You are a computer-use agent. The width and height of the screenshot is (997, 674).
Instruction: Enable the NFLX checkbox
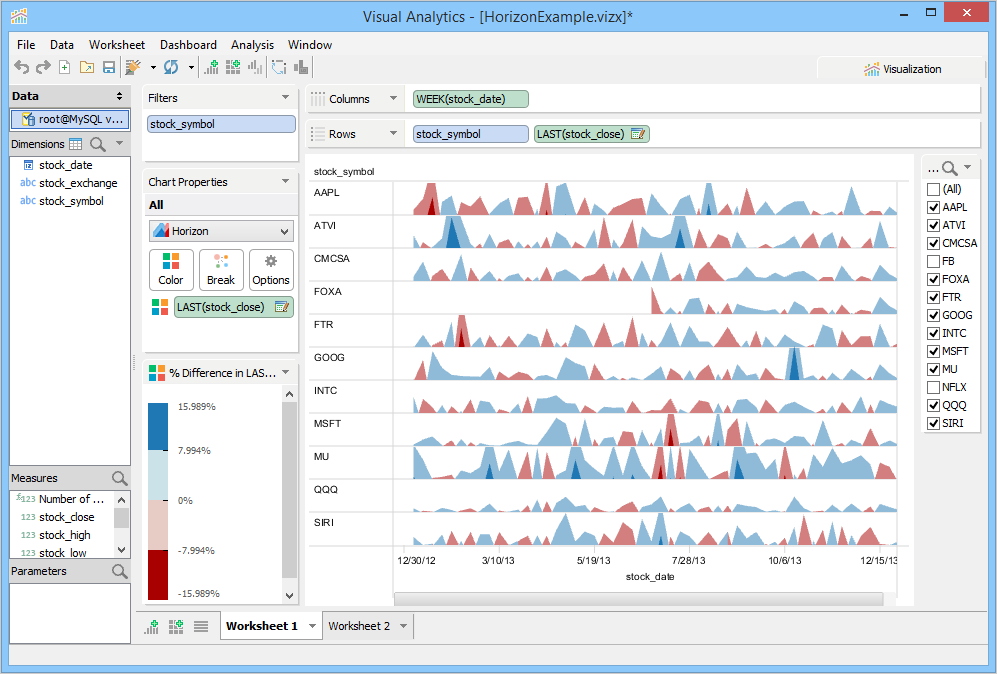[x=933, y=387]
